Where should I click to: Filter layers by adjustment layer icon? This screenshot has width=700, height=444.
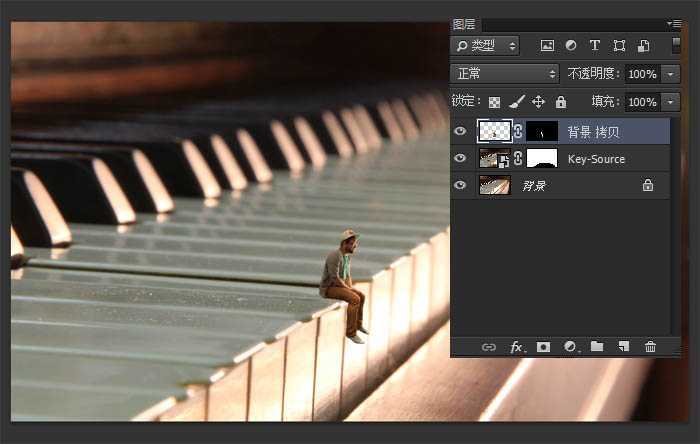coord(571,46)
